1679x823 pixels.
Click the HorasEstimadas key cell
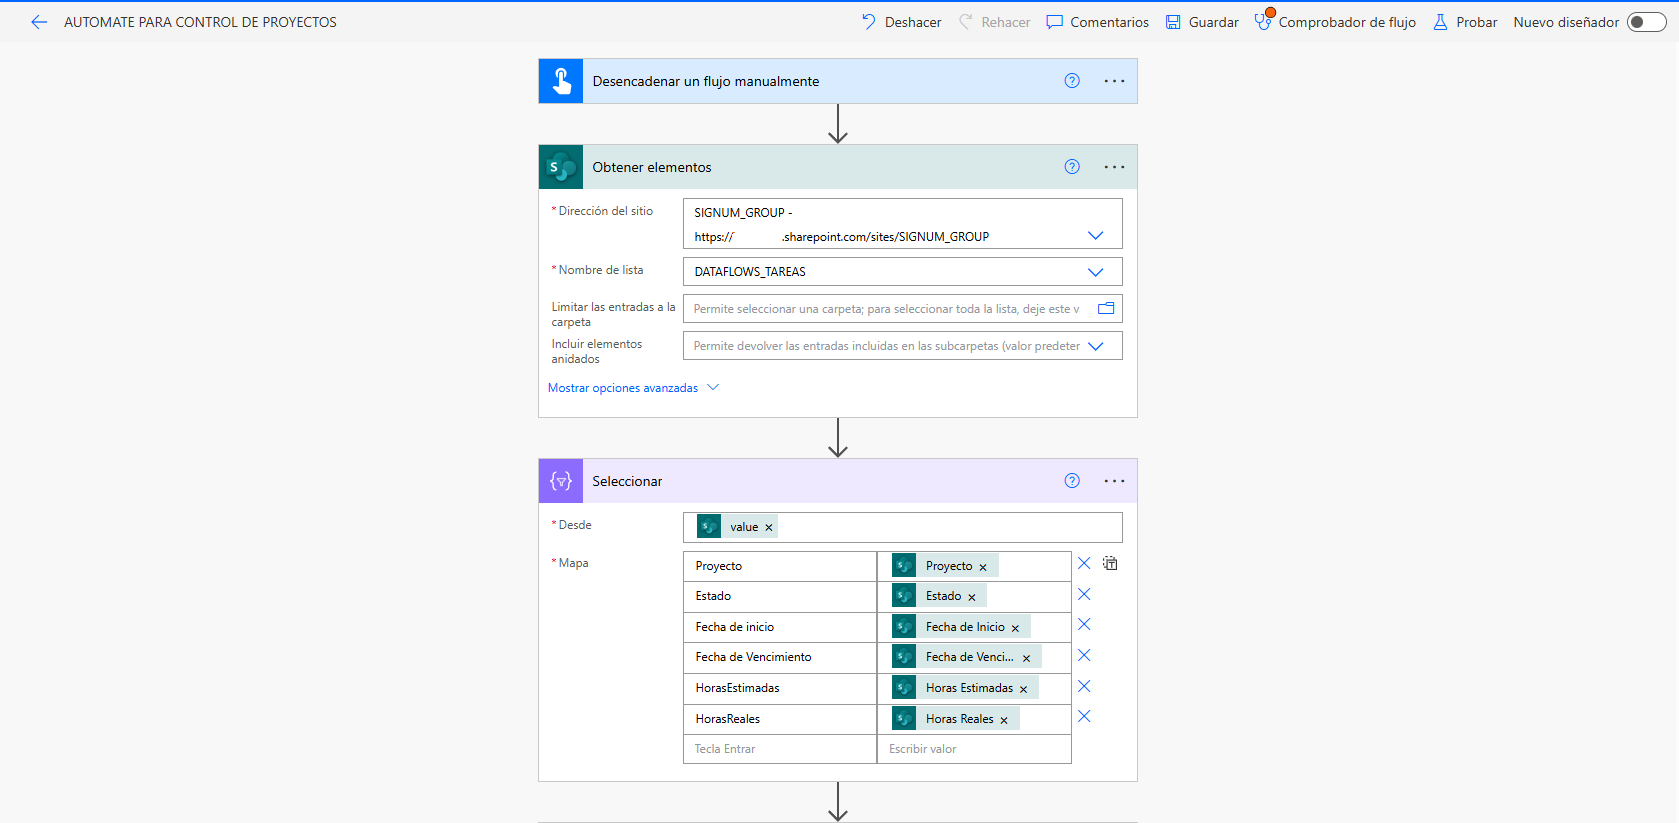(x=780, y=688)
